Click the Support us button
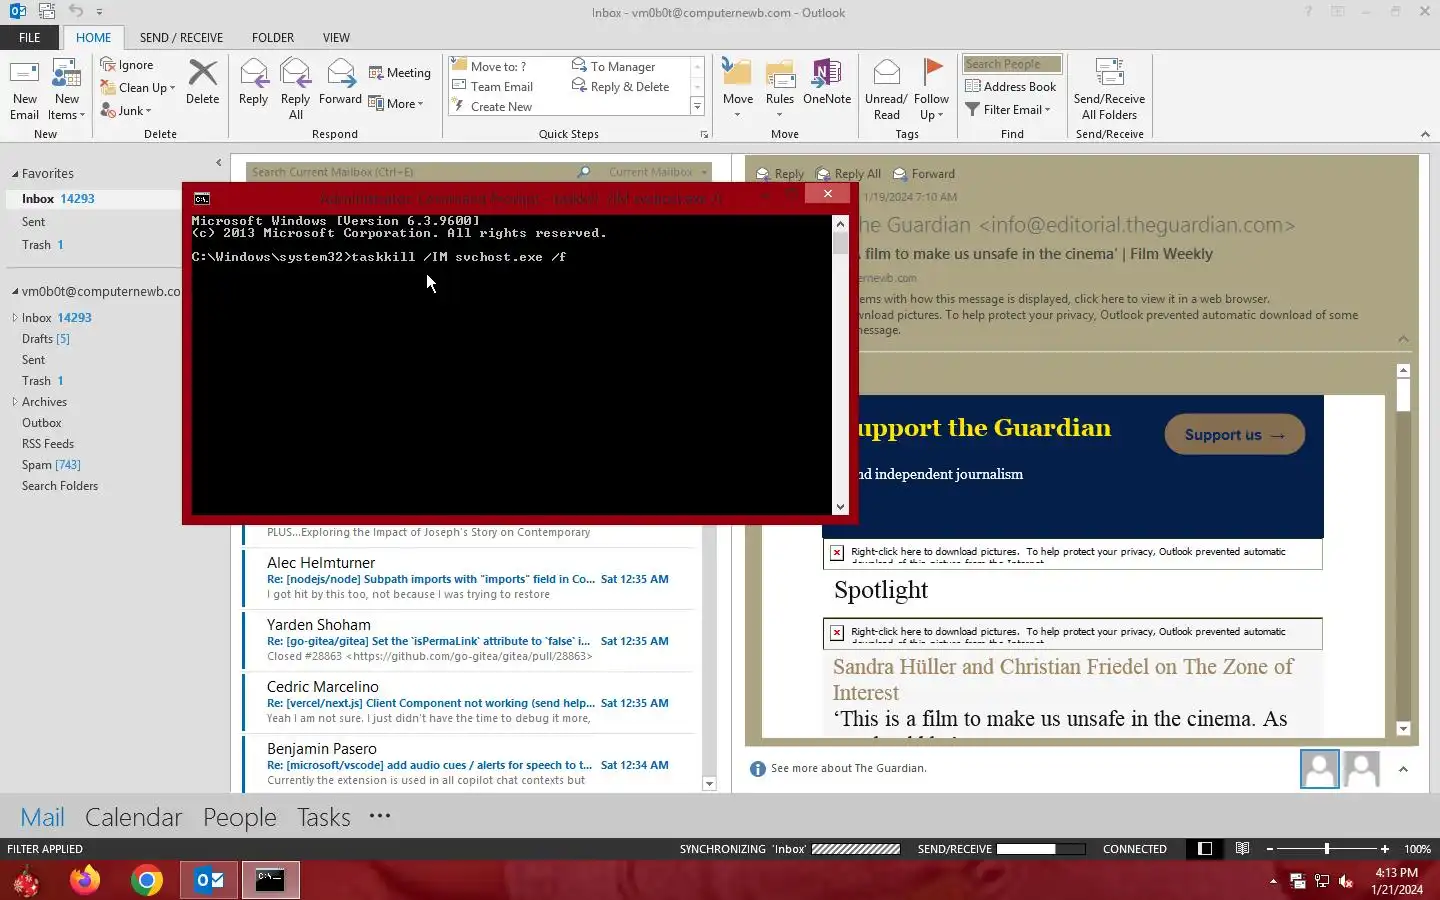 (x=1234, y=435)
